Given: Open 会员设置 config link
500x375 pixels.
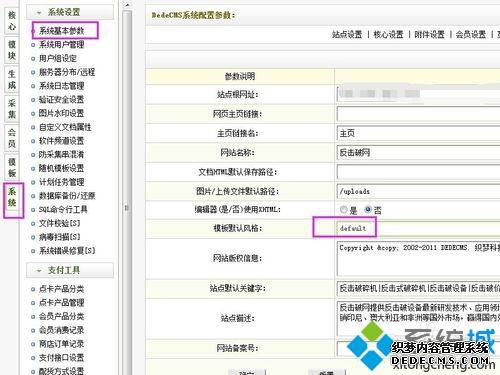Looking at the screenshot, I should [471, 35].
